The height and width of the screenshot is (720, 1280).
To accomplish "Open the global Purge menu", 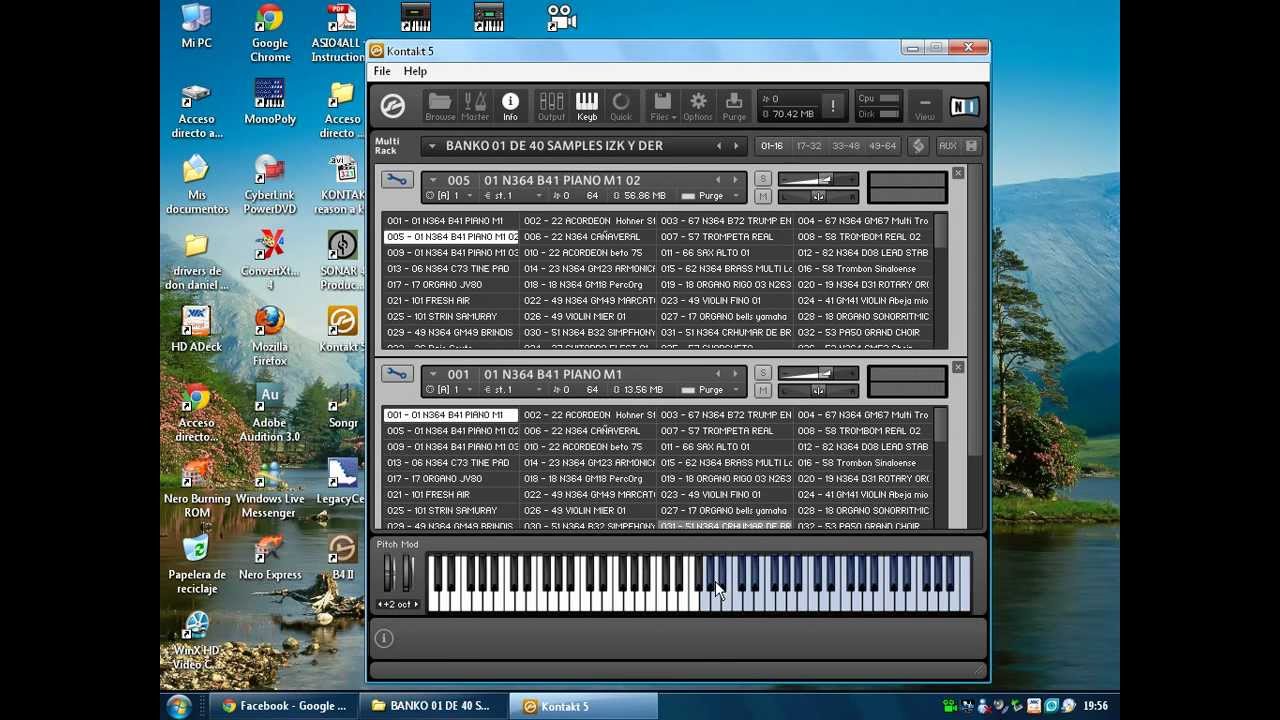I will (x=734, y=106).
